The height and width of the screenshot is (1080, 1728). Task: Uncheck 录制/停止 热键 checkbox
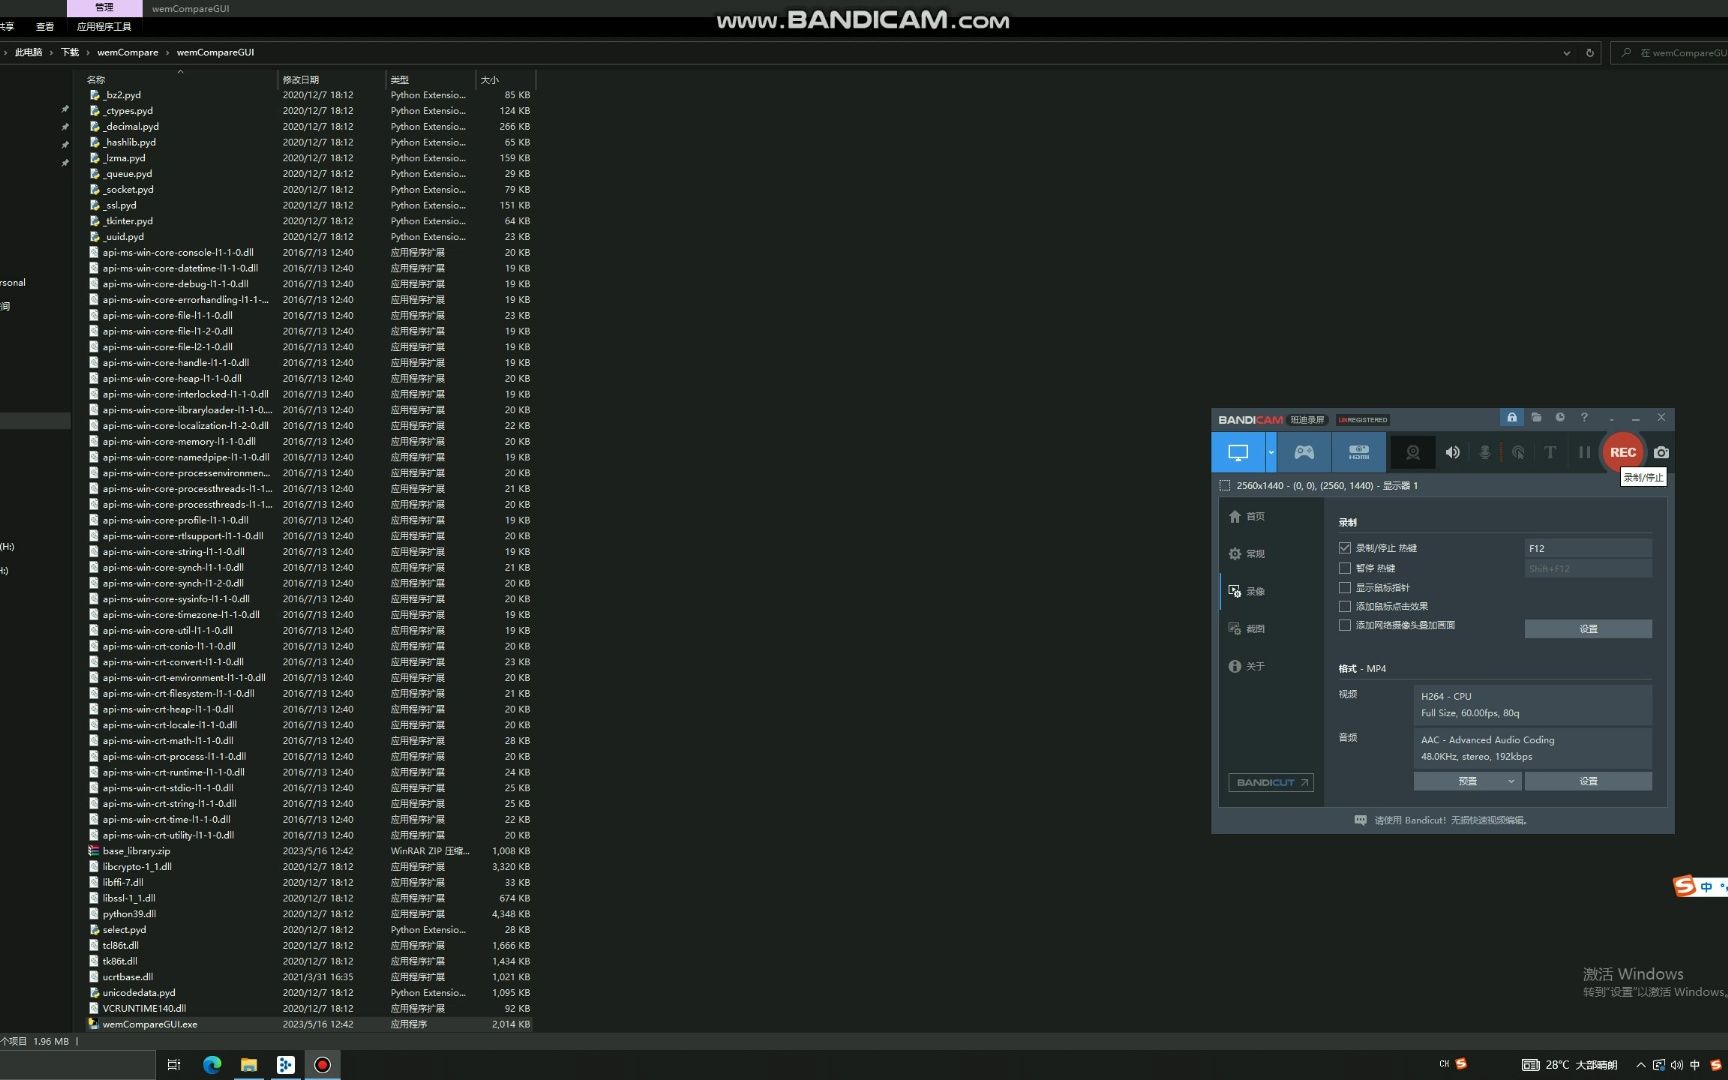(x=1345, y=548)
